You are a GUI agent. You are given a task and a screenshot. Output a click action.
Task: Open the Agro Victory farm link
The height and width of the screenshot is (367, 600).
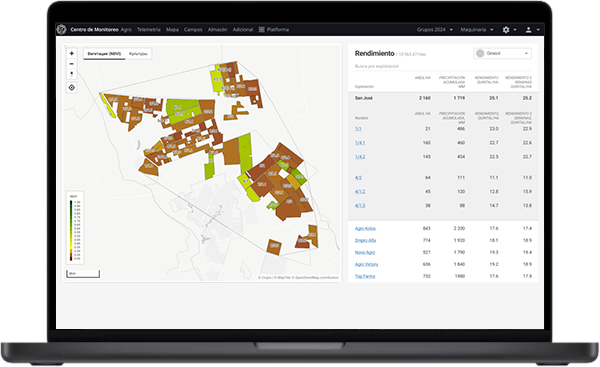coord(366,264)
